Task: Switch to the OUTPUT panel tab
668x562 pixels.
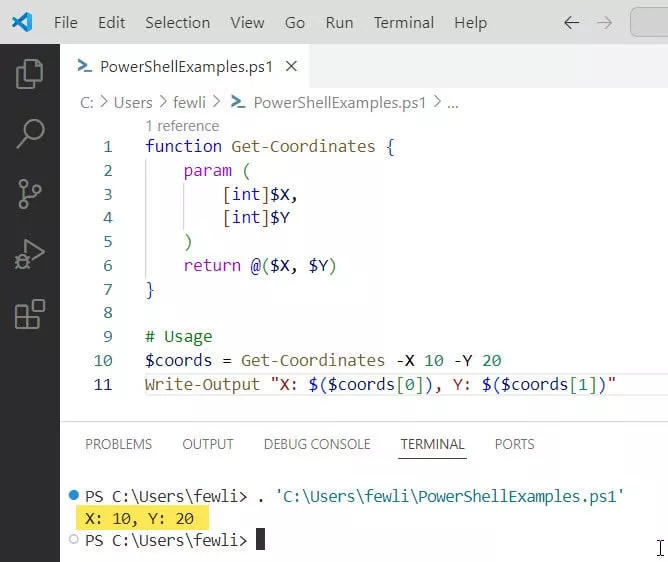Action: pos(207,444)
